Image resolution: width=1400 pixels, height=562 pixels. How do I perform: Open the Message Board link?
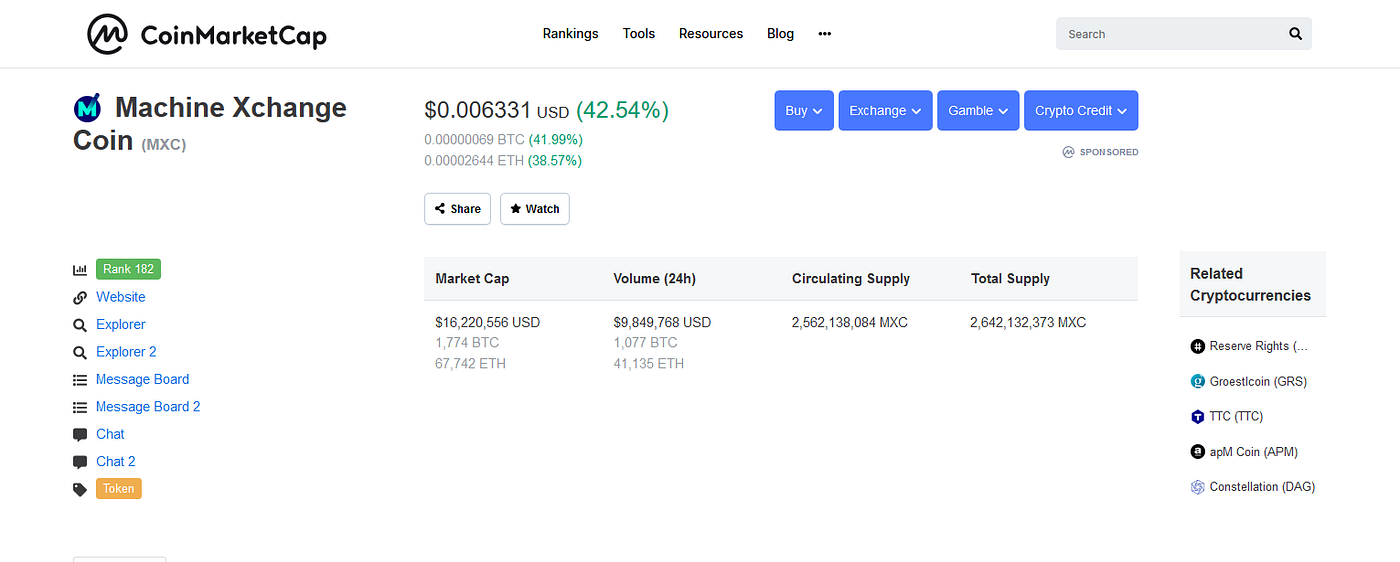[x=143, y=380]
